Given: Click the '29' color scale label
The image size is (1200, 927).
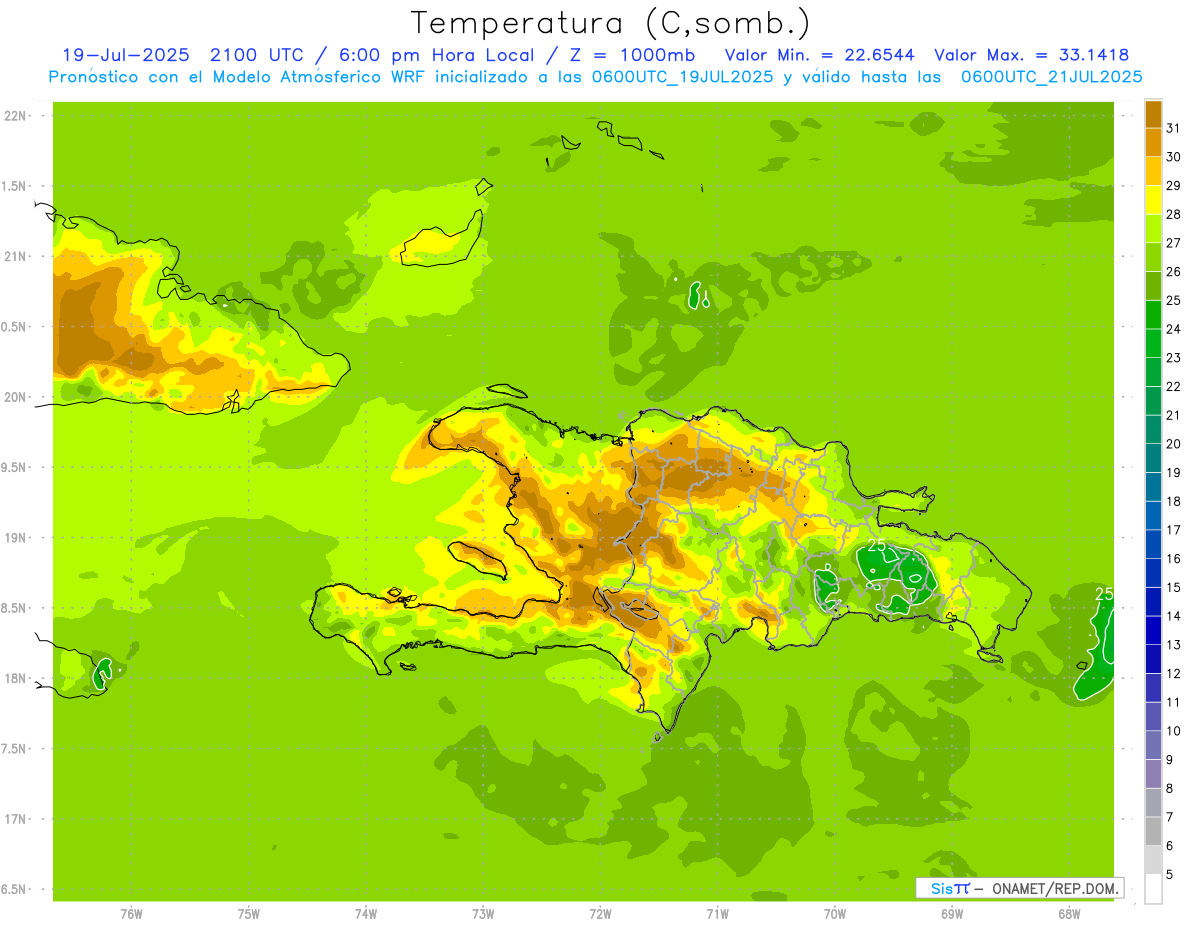Looking at the screenshot, I should (1174, 185).
